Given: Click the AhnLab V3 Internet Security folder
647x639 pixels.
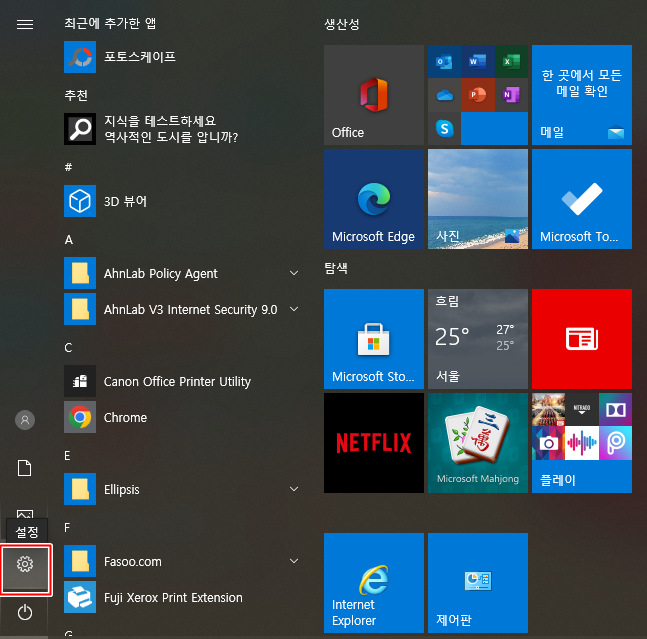Looking at the screenshot, I should [x=184, y=309].
